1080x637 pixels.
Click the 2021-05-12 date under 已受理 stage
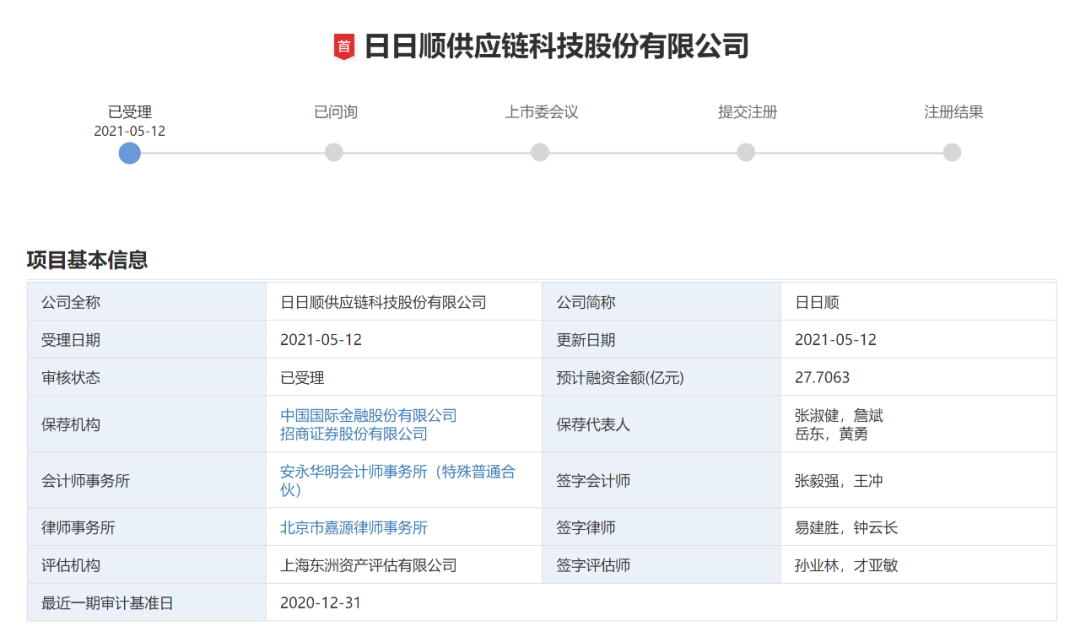pyautogui.click(x=129, y=131)
